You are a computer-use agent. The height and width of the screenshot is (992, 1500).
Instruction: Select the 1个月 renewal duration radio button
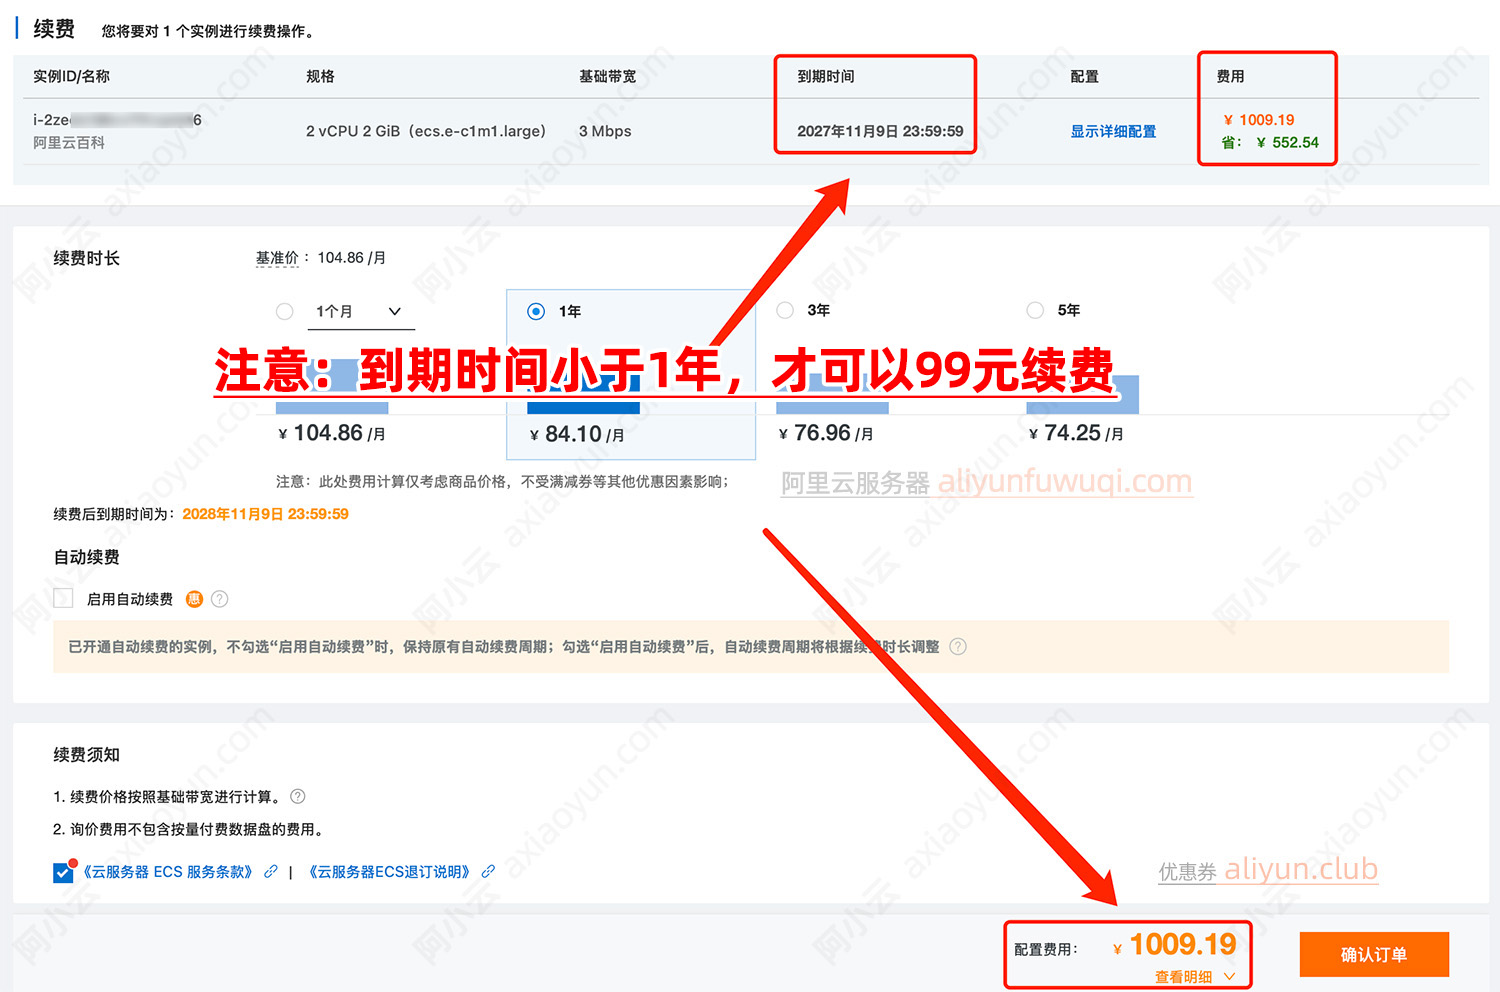coord(285,312)
